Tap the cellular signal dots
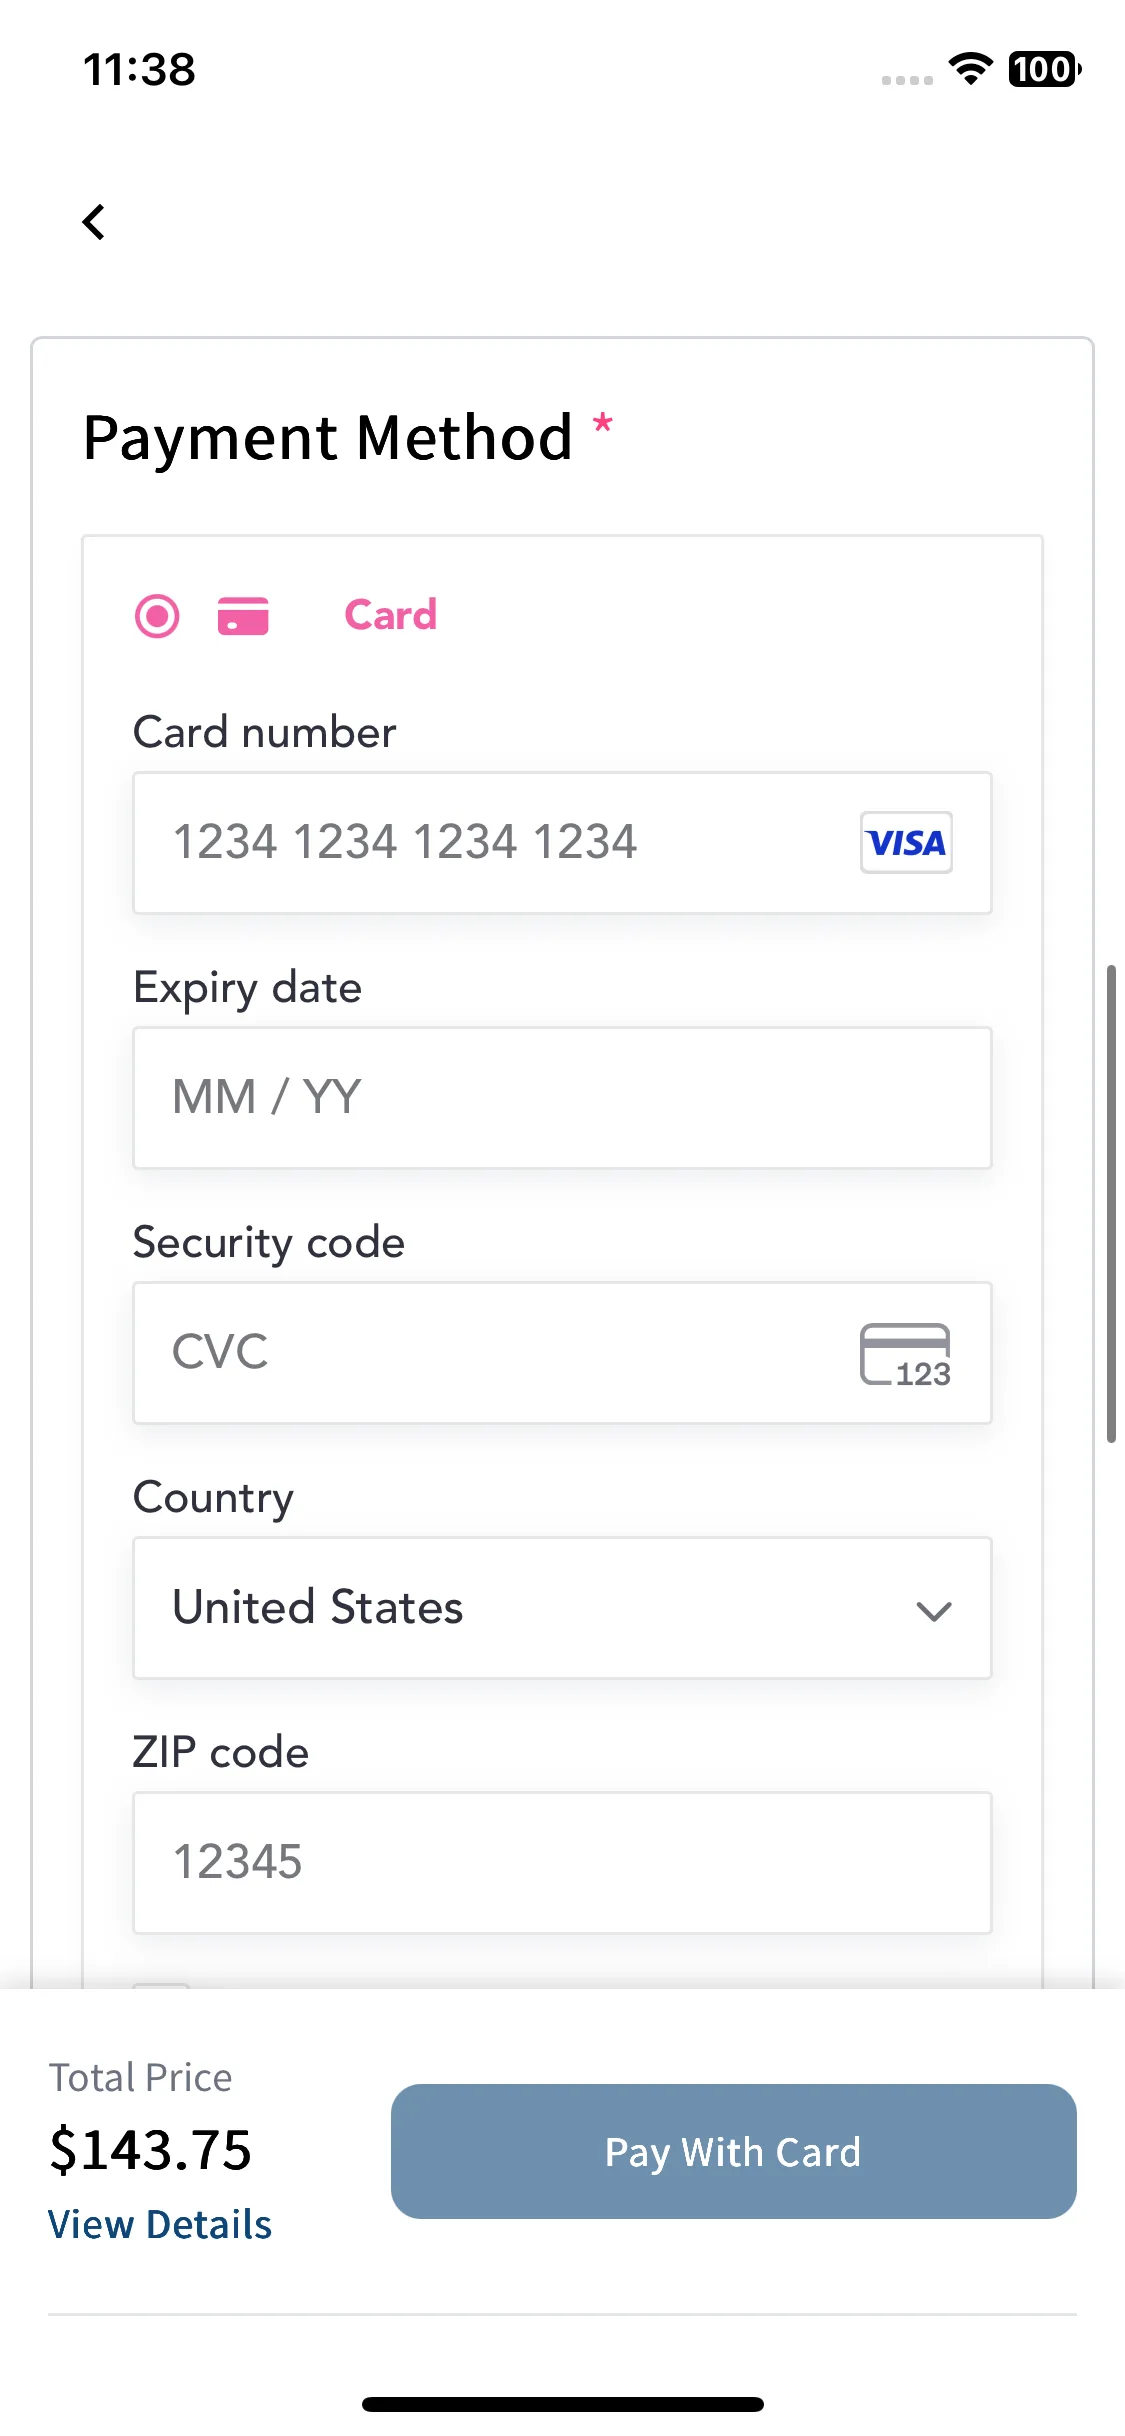The image size is (1125, 2436). (x=907, y=80)
